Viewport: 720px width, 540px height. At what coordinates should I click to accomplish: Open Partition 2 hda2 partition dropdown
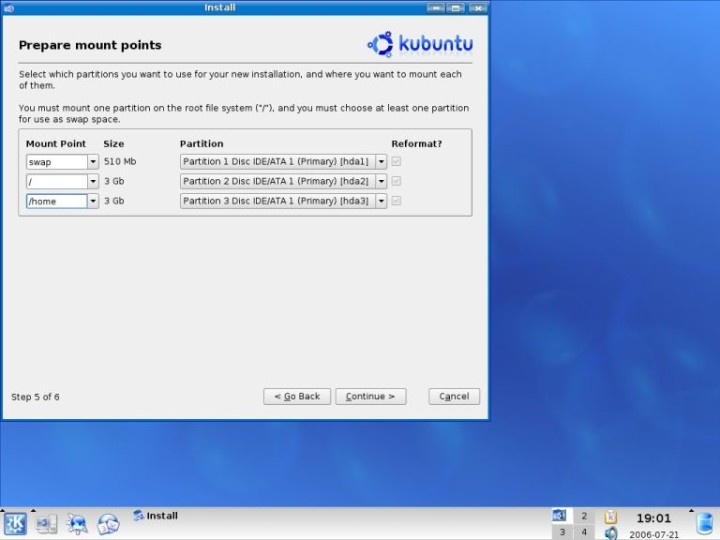[x=380, y=181]
